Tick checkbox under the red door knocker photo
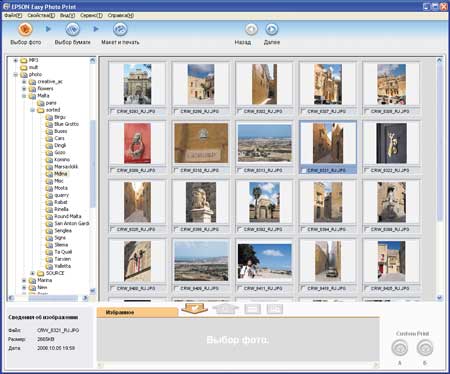The height and width of the screenshot is (374, 450). [113, 170]
